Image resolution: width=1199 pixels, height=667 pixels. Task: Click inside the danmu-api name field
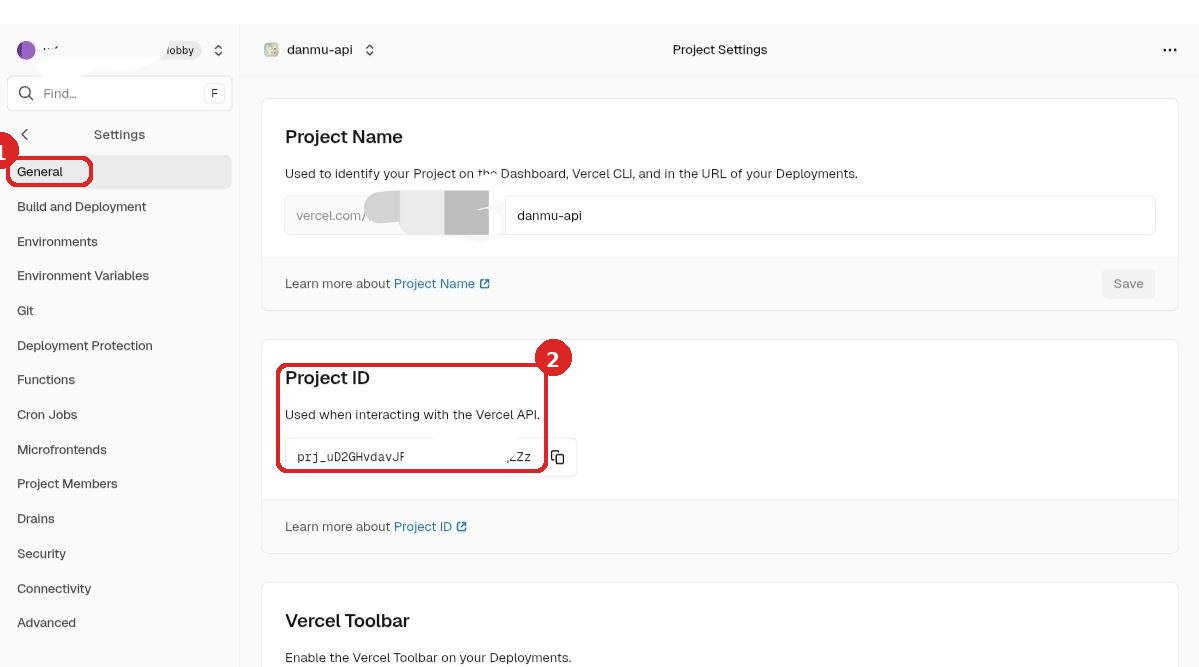click(x=830, y=214)
